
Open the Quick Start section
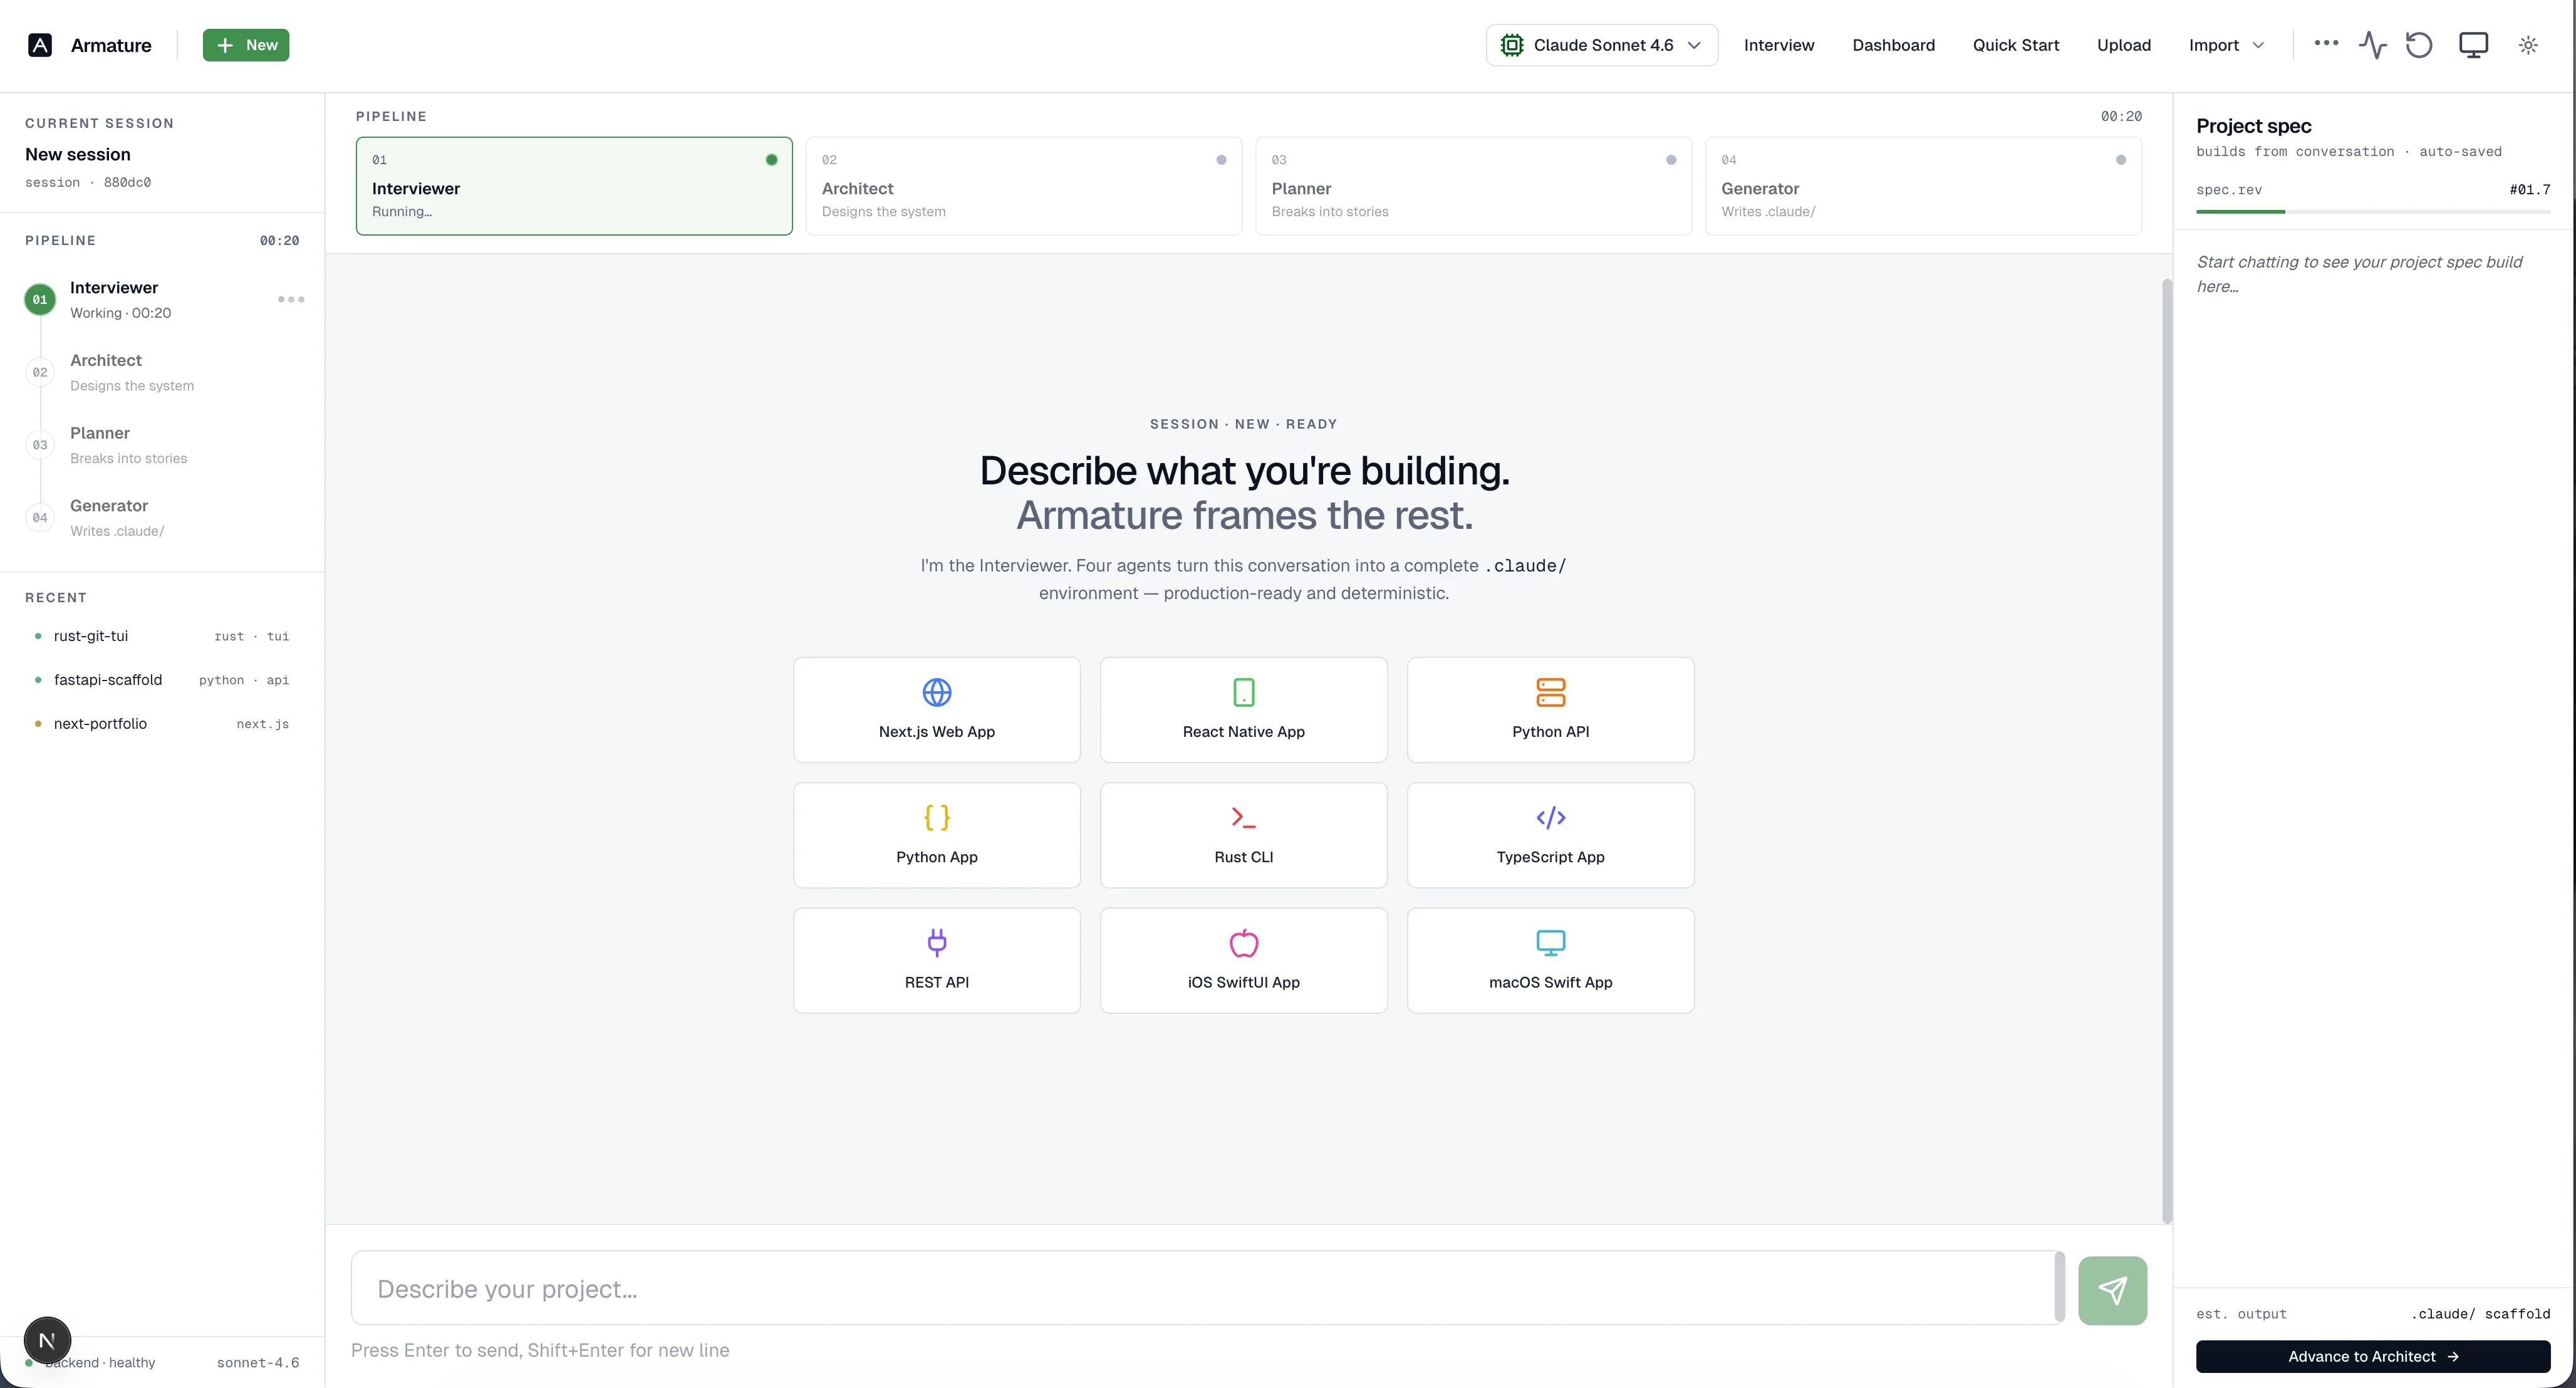tap(2015, 45)
